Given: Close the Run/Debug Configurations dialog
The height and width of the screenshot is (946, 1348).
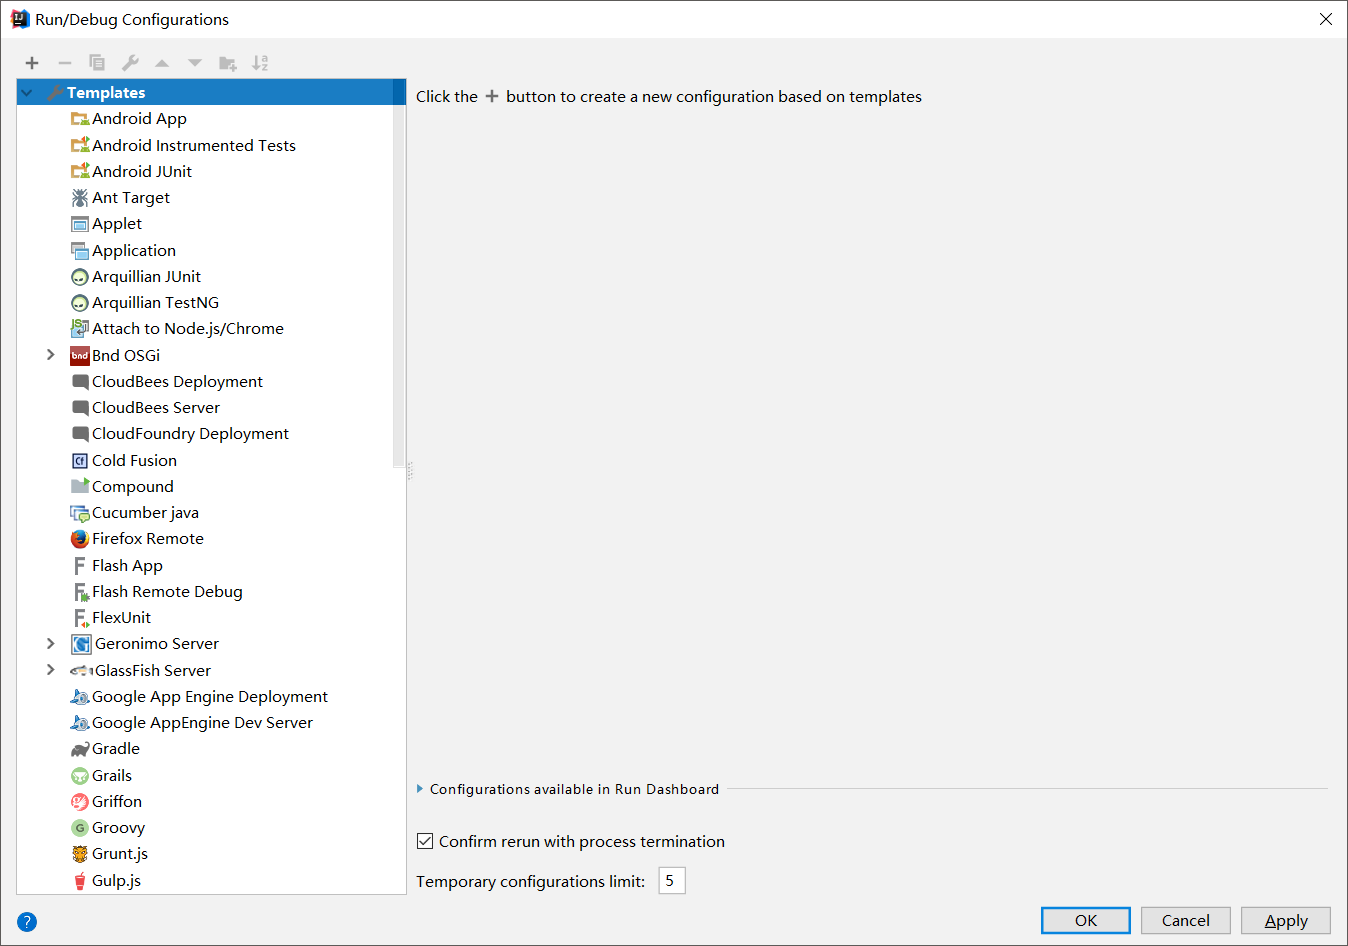Looking at the screenshot, I should [1325, 19].
